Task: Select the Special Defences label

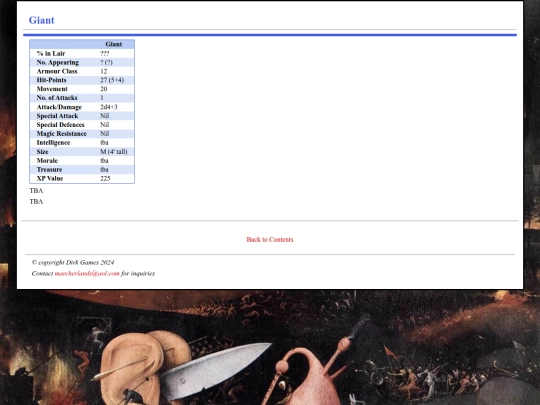Action: coord(60,125)
